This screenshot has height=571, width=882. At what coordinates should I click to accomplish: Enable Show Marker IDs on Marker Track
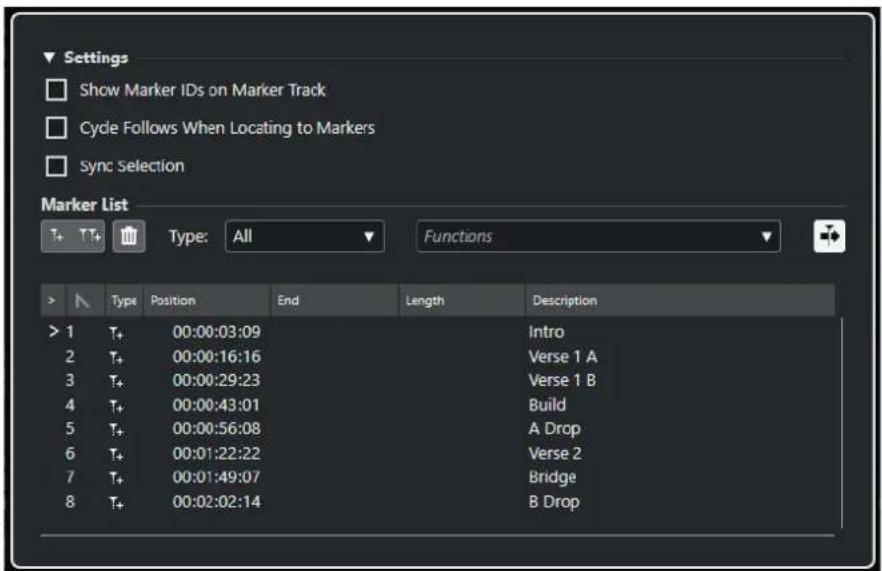[x=56, y=90]
